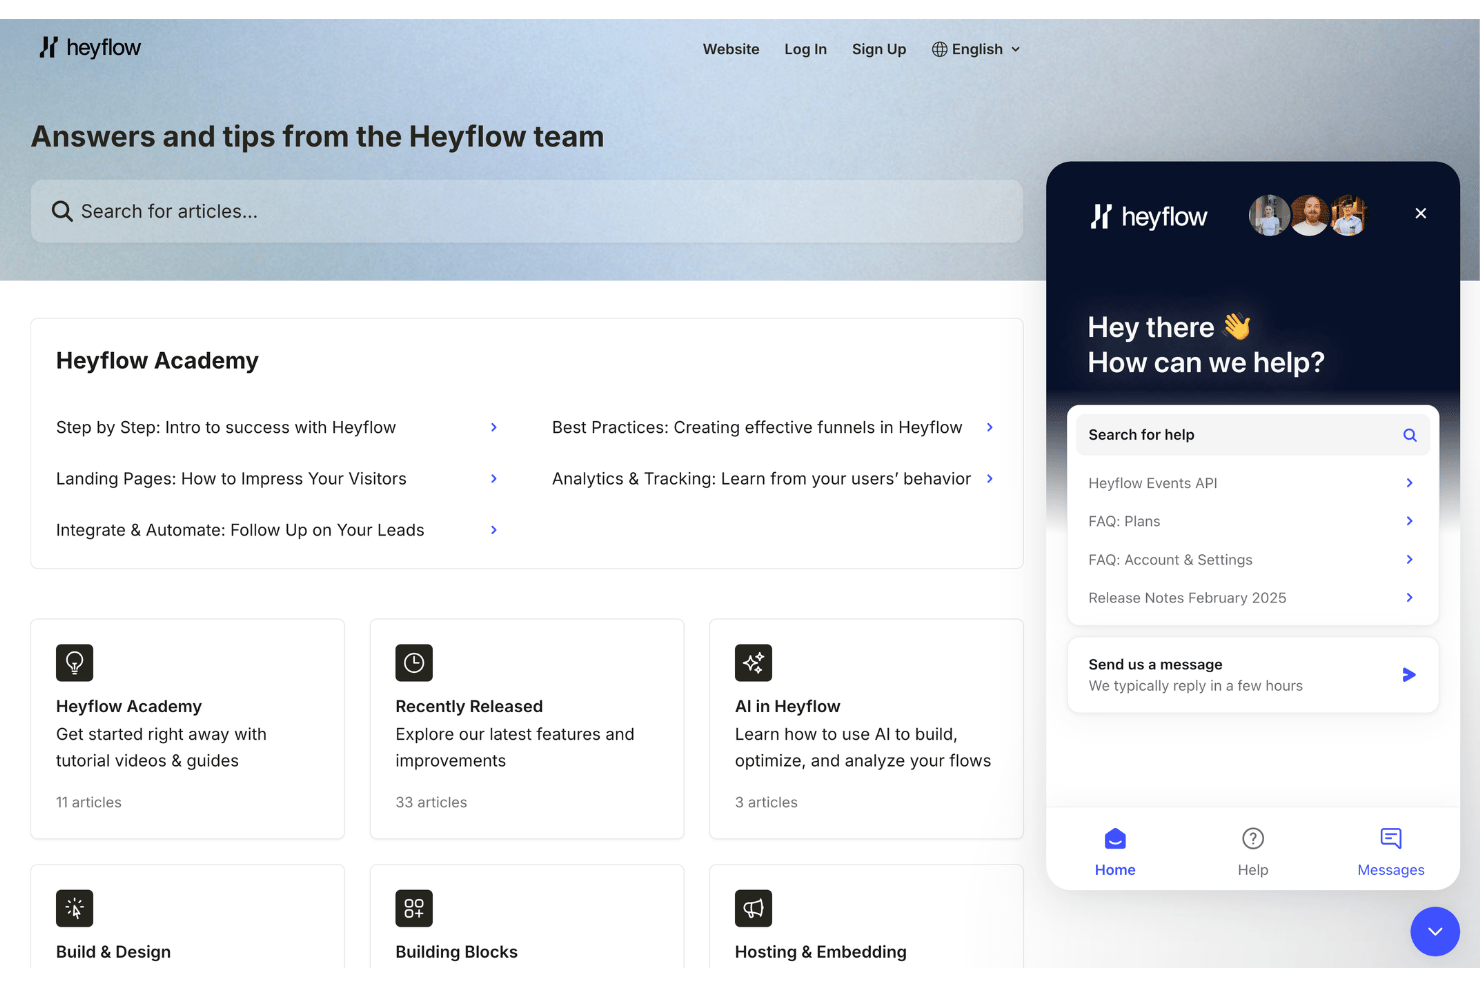
Task: Click the 3 articles count text
Action: point(766,802)
